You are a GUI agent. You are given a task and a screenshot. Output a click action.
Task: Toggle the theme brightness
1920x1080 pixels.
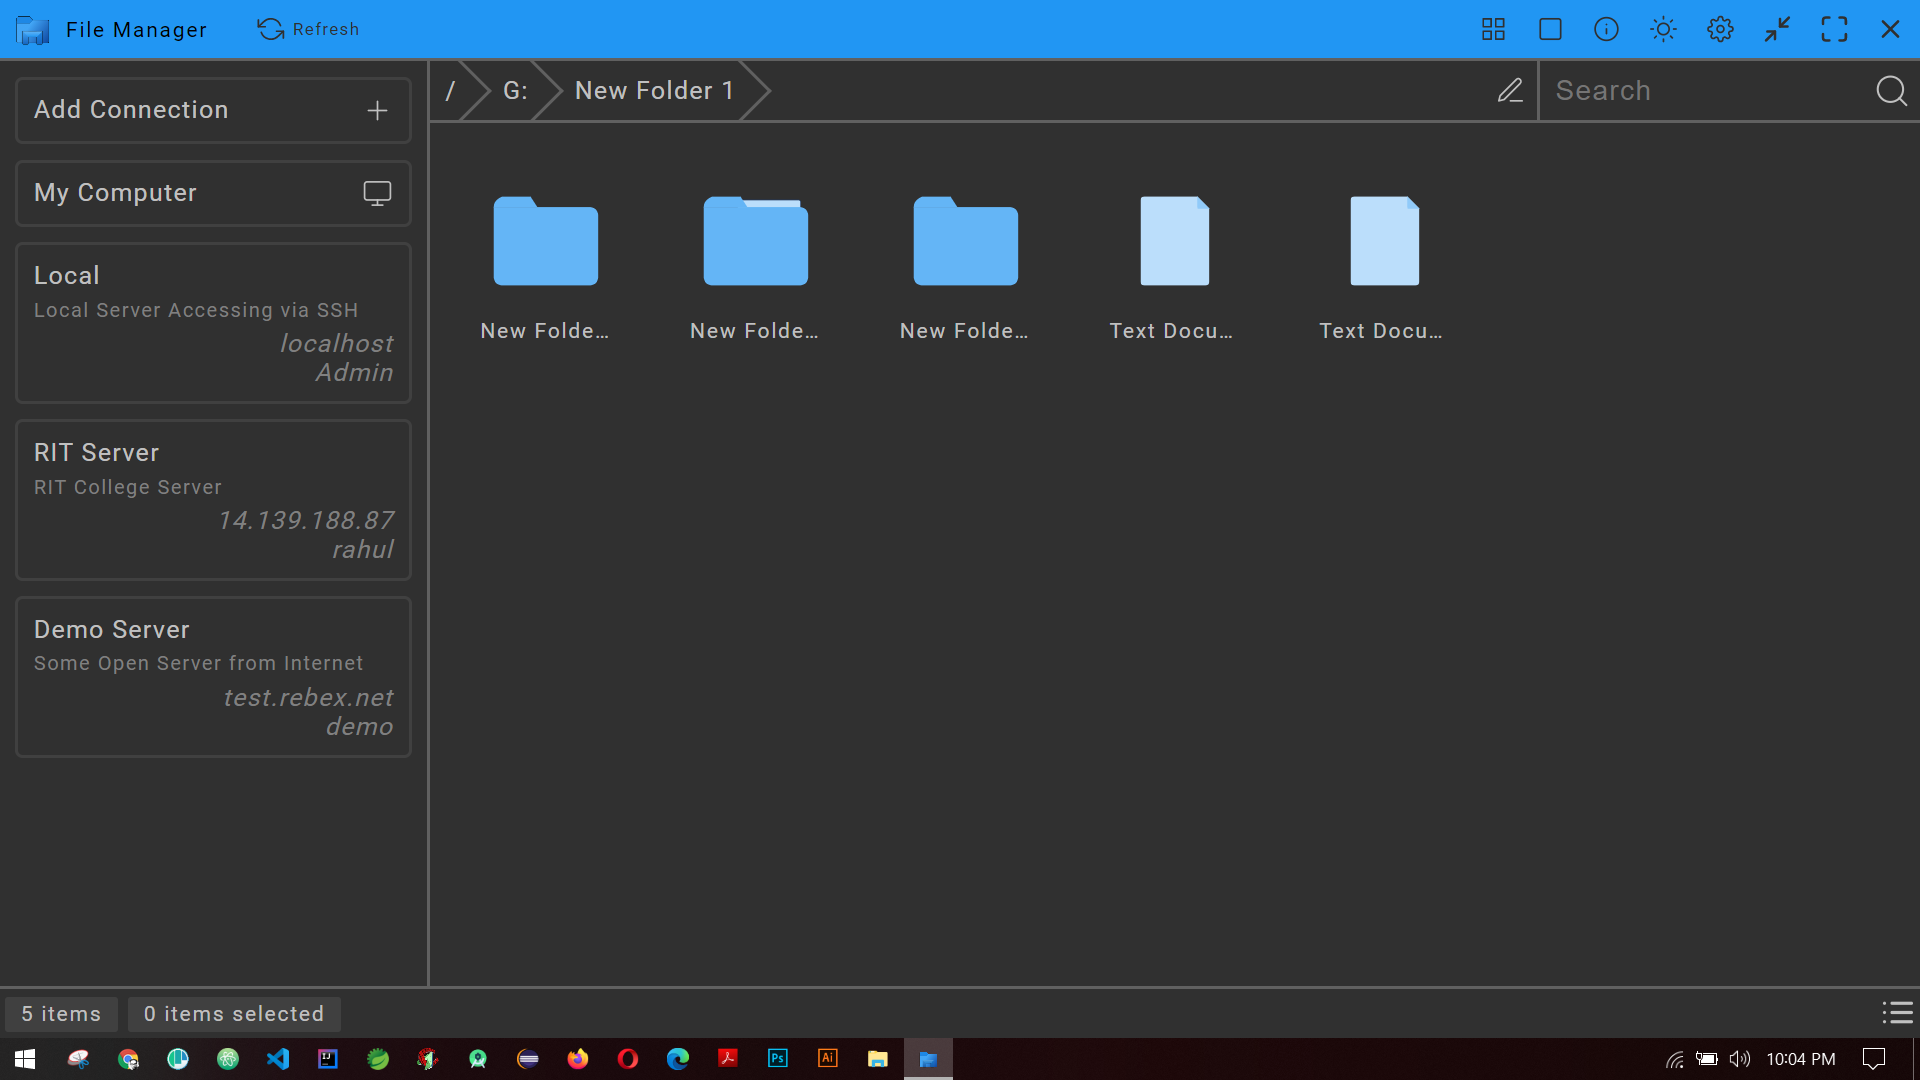pyautogui.click(x=1662, y=29)
